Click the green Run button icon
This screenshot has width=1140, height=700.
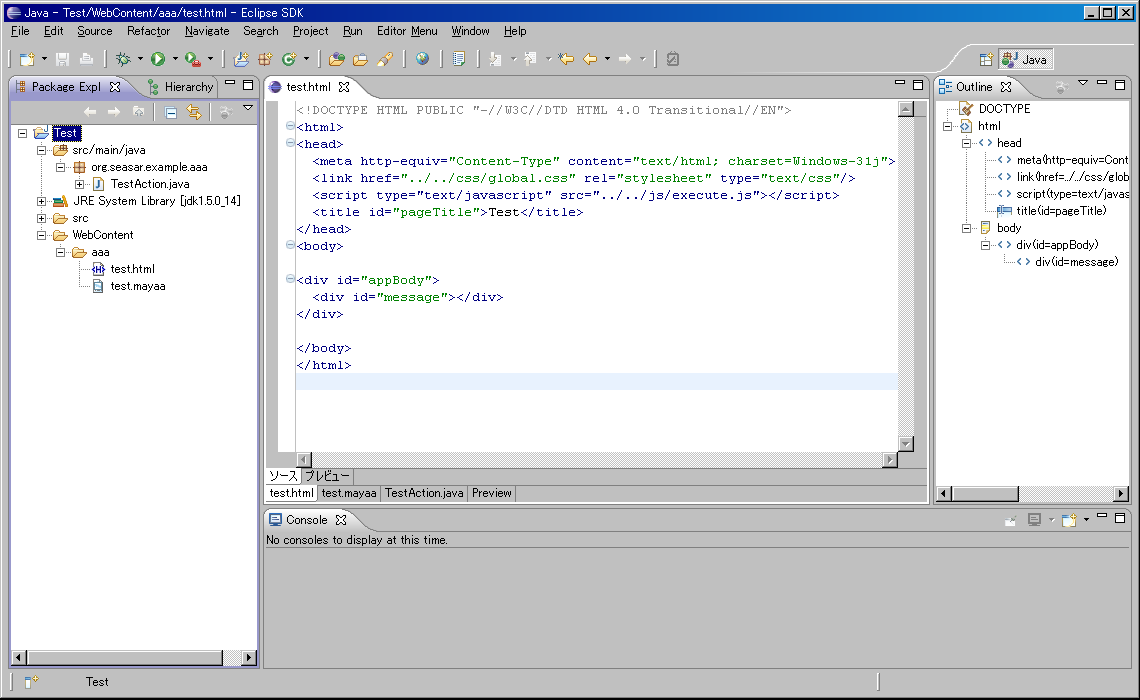tap(158, 59)
